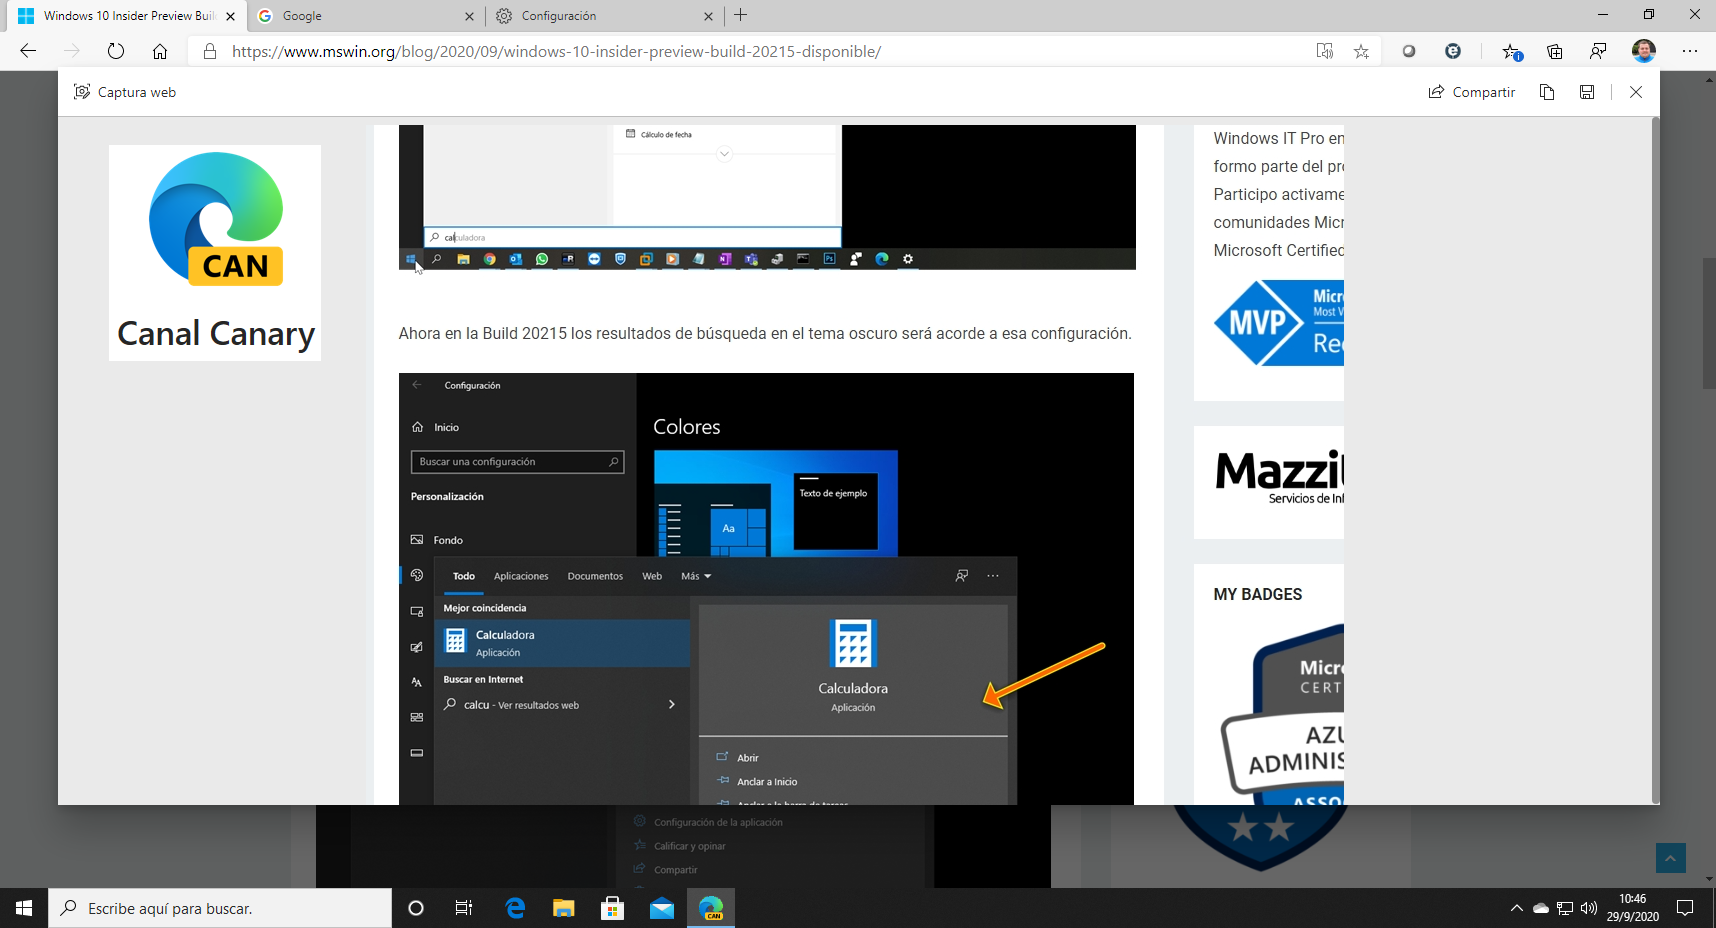This screenshot has width=1716, height=928.
Task: Open the browser profile avatar
Action: click(x=1645, y=51)
